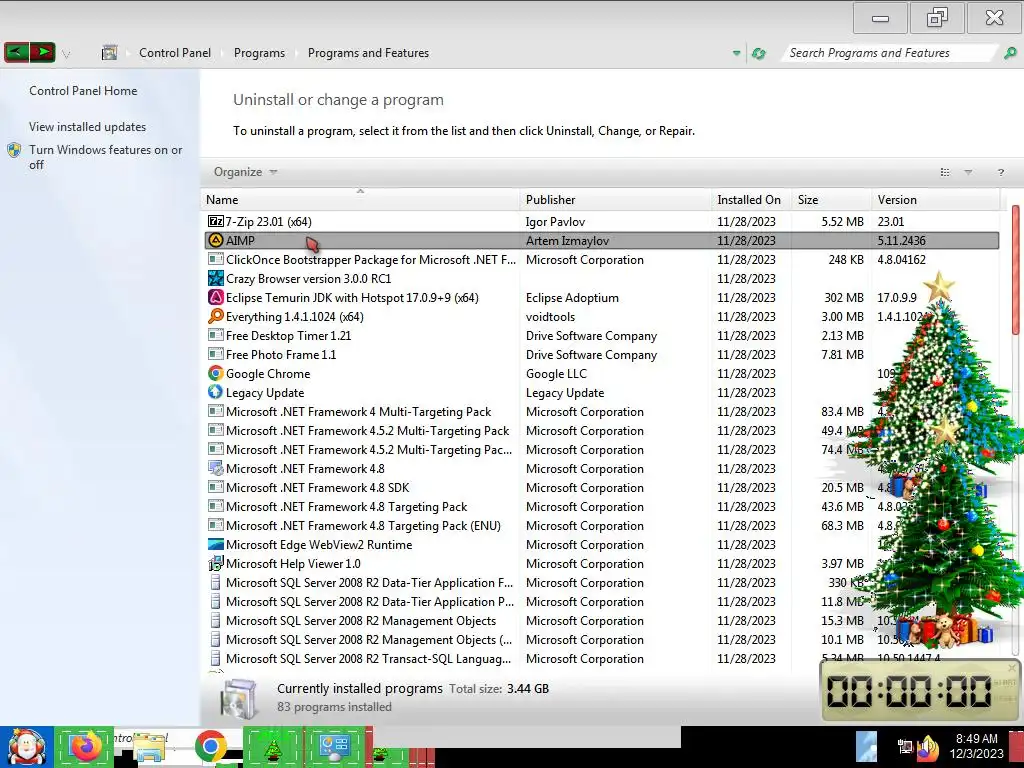1024x768 pixels.
Task: Select Microsoft .NET Framework 4 Multi-Targeting Pack
Action: click(601, 411)
